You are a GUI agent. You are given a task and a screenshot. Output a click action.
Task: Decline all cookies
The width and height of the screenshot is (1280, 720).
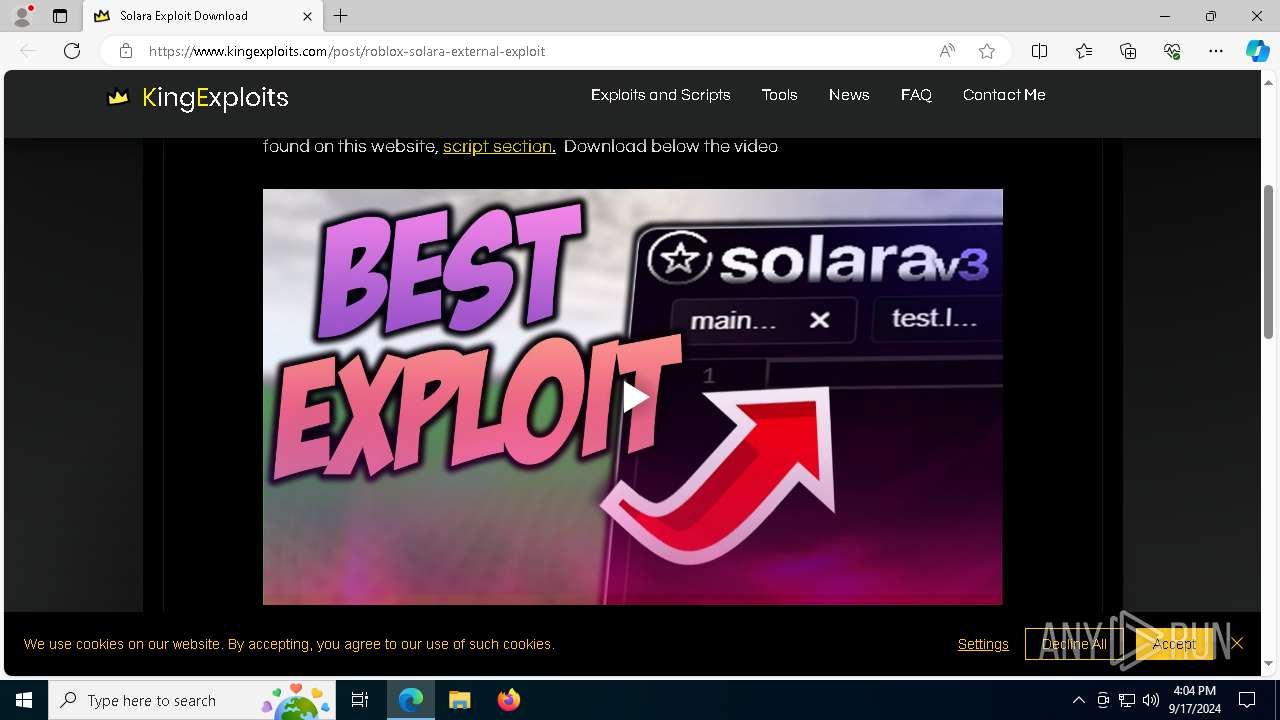pyautogui.click(x=1074, y=644)
